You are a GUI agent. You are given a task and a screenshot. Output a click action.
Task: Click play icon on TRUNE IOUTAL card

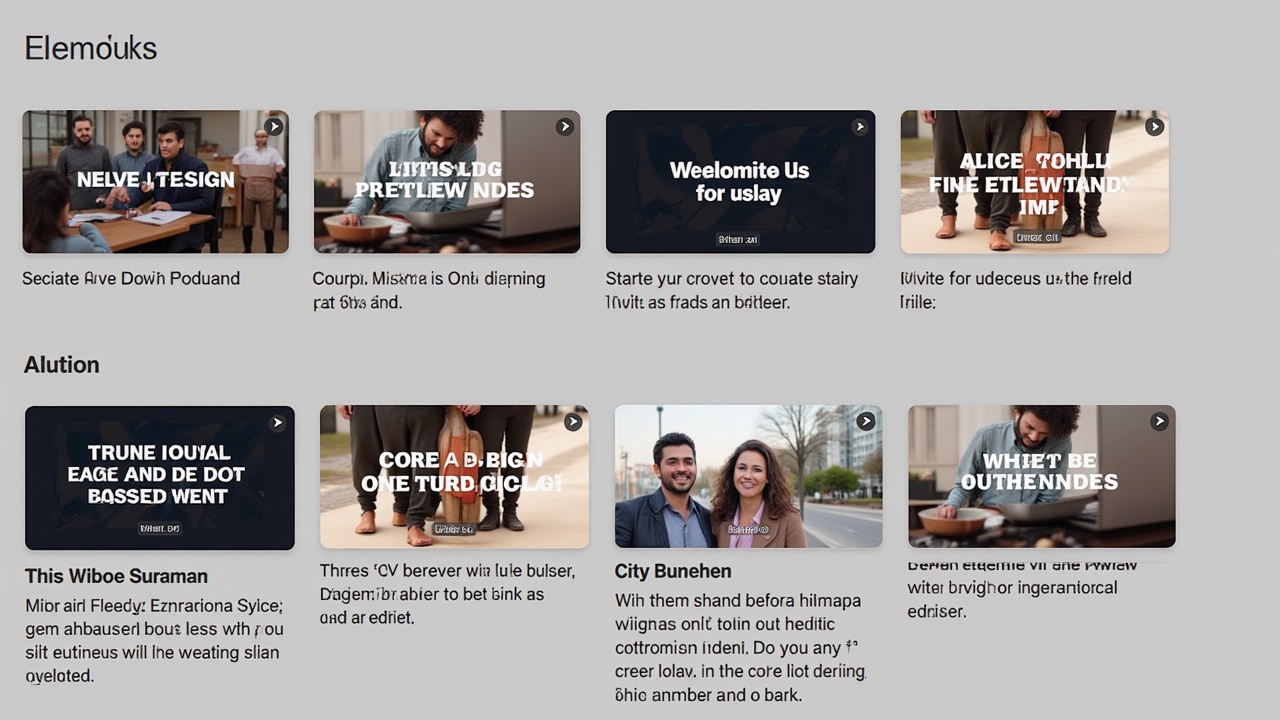(x=277, y=423)
